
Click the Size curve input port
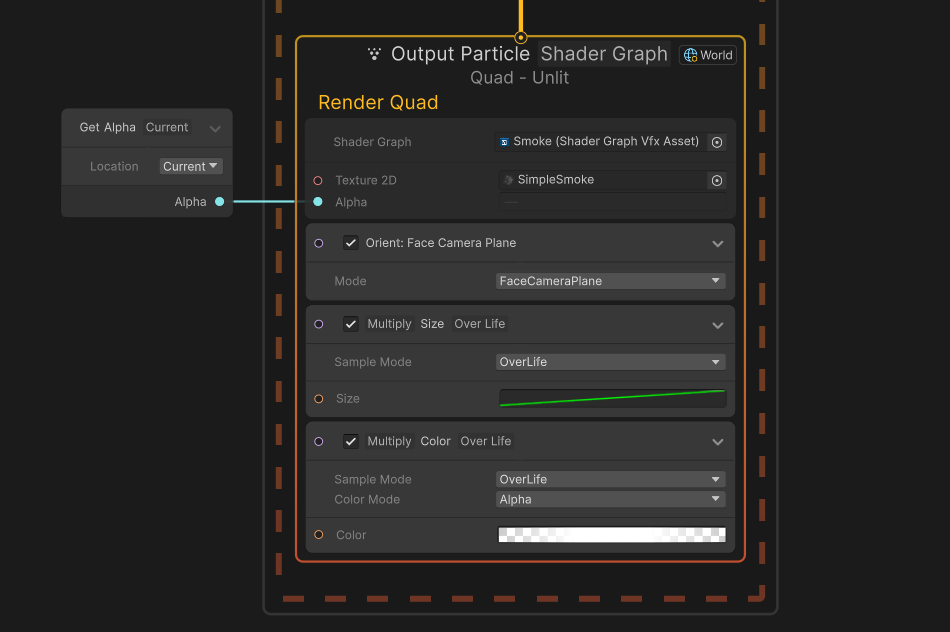click(x=318, y=399)
